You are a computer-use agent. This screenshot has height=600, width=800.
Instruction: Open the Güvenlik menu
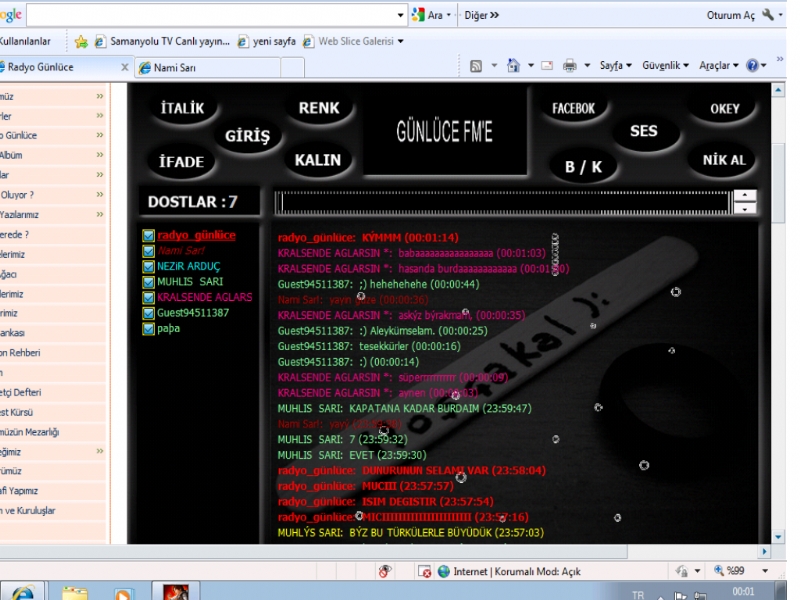click(665, 65)
